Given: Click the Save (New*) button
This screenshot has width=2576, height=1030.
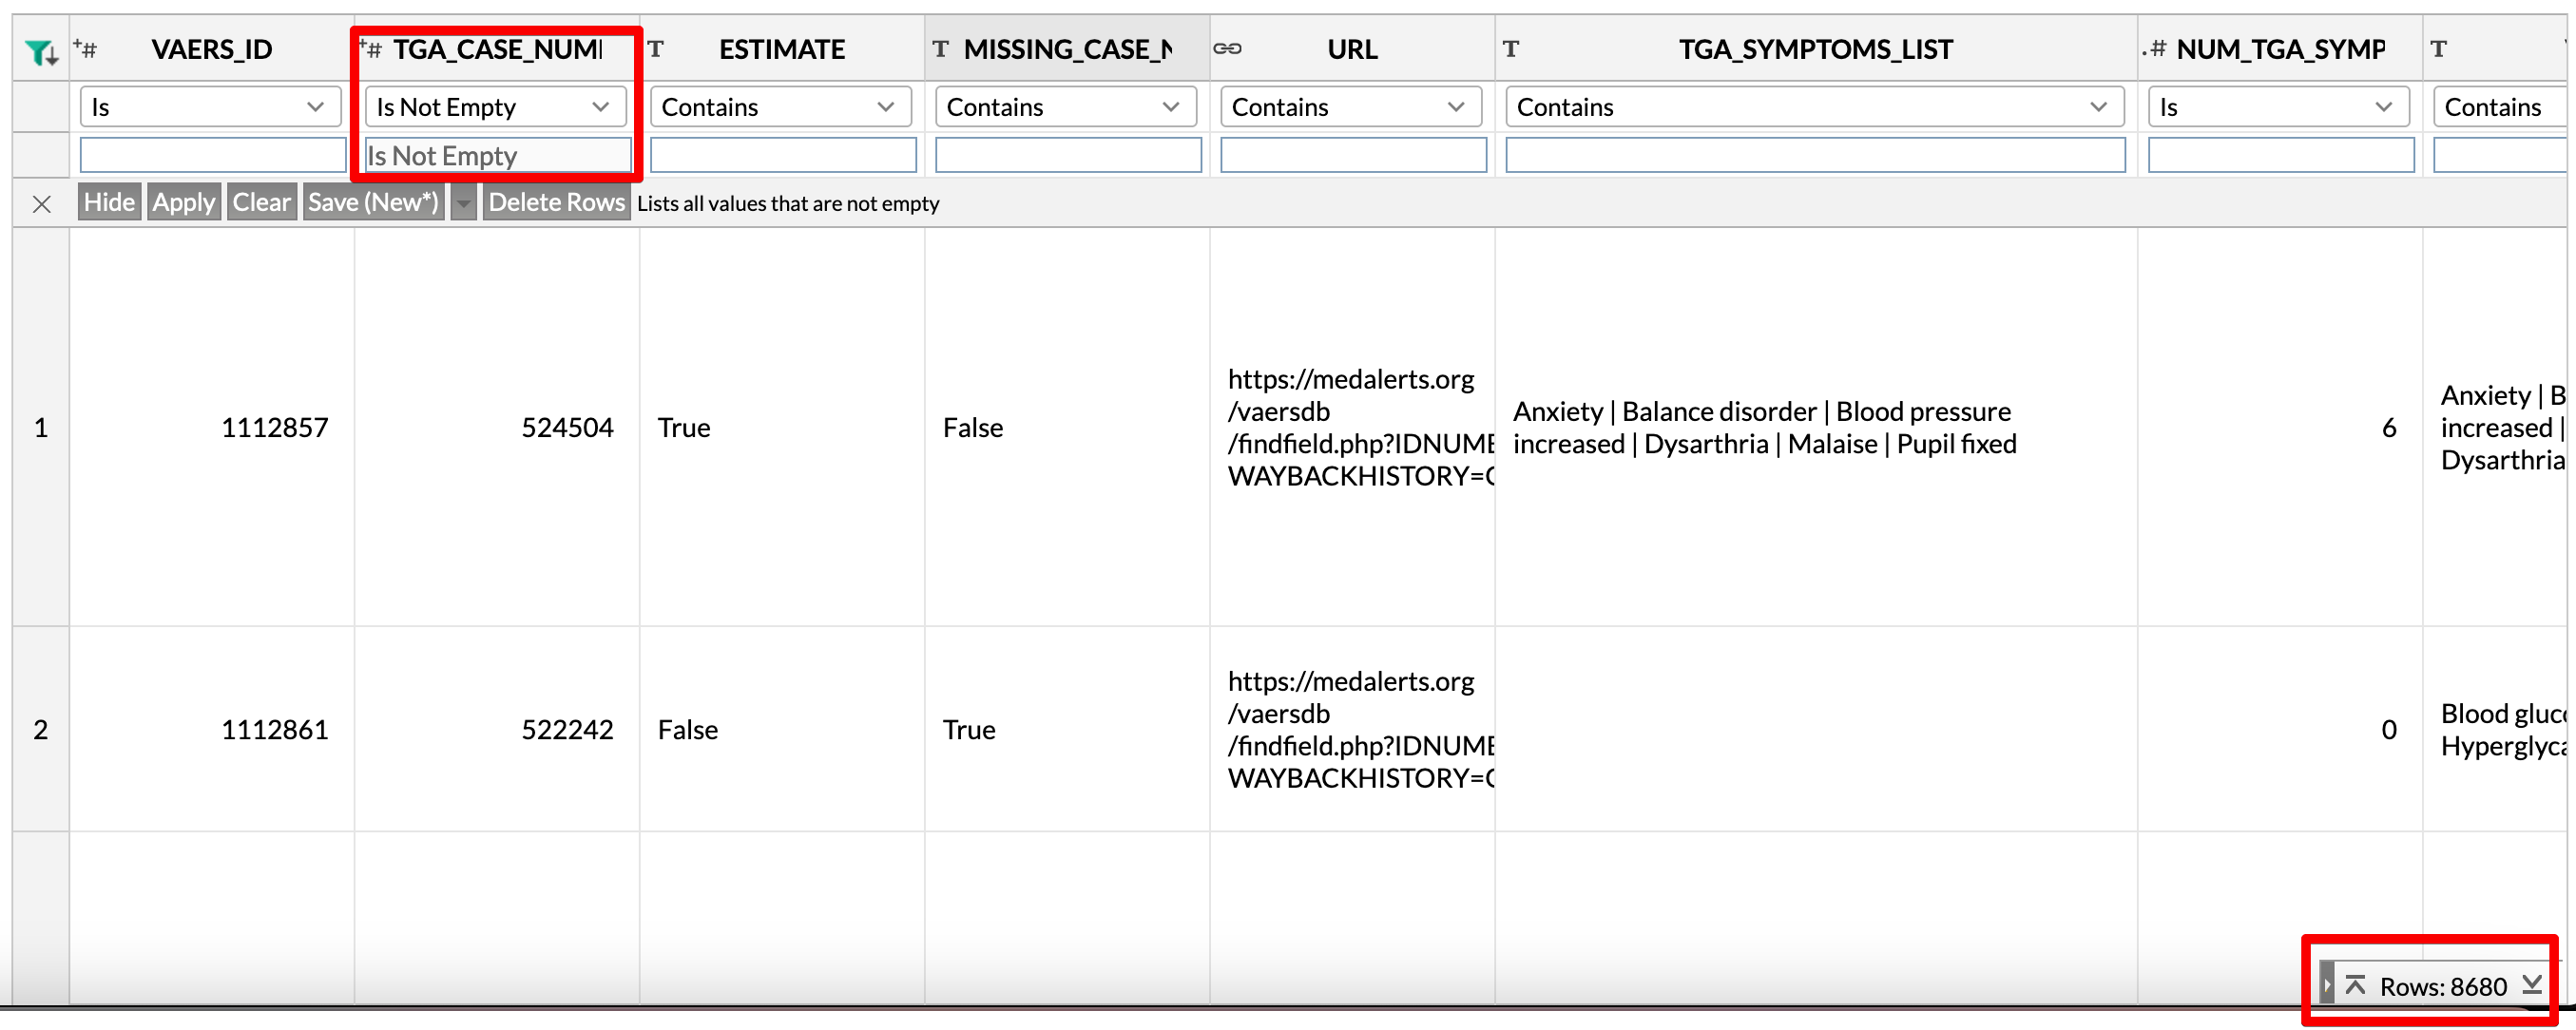Looking at the screenshot, I should tap(374, 202).
